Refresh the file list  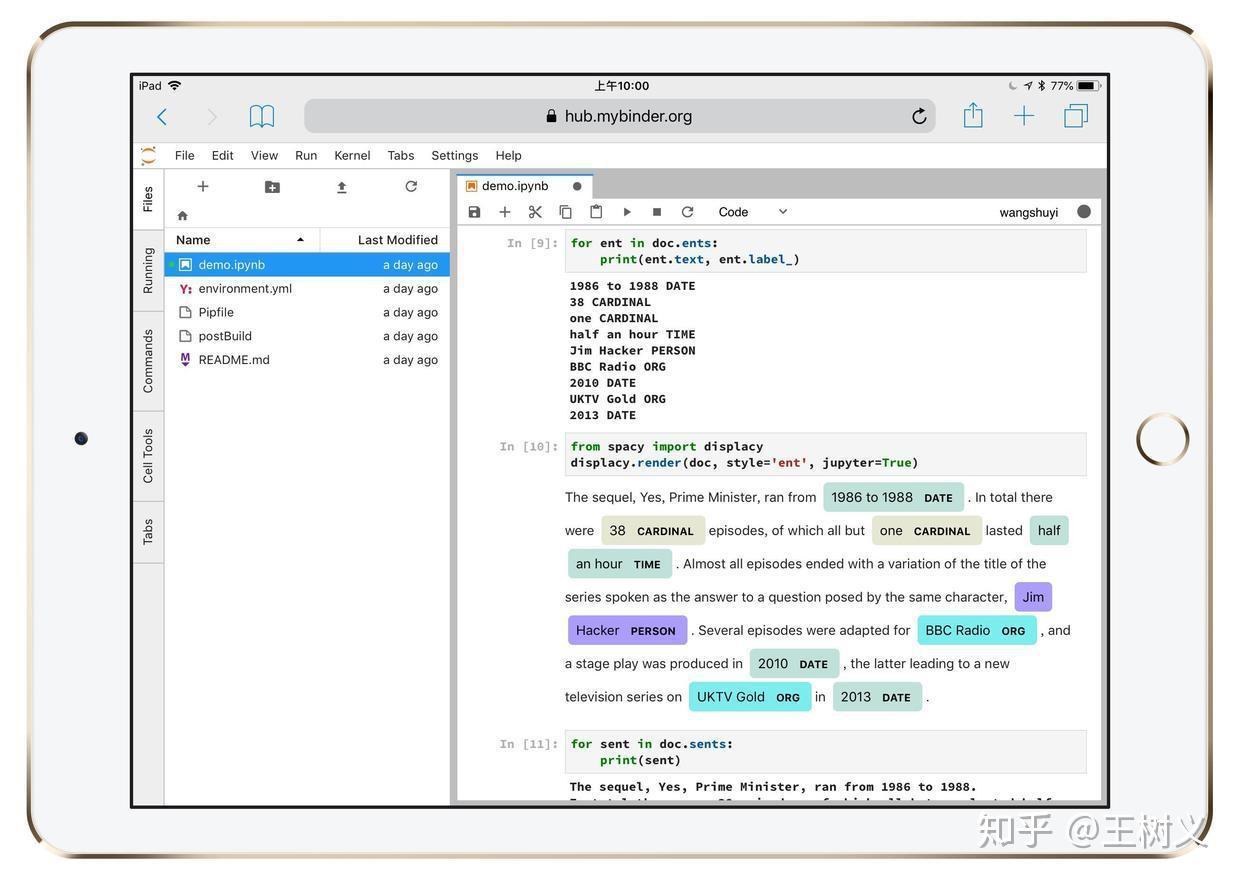click(x=411, y=187)
